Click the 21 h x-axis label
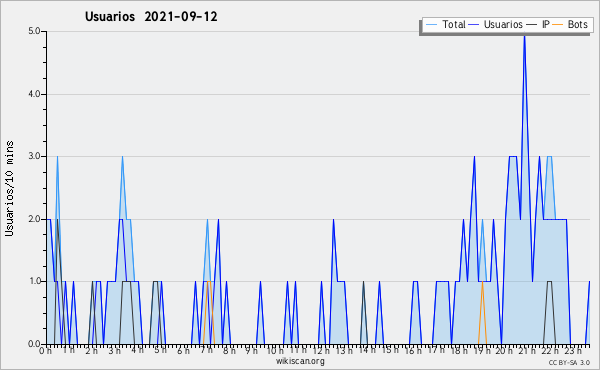600x370 pixels. point(528,350)
